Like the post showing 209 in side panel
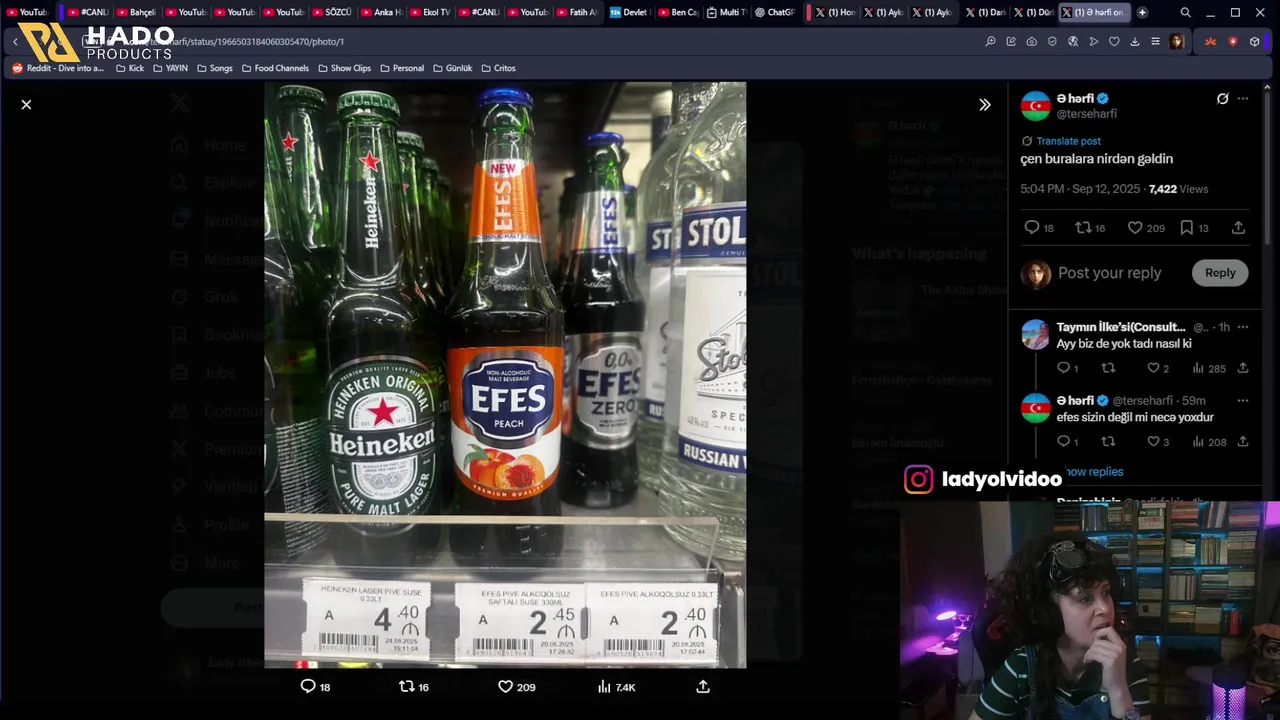The height and width of the screenshot is (720, 1280). (1135, 228)
